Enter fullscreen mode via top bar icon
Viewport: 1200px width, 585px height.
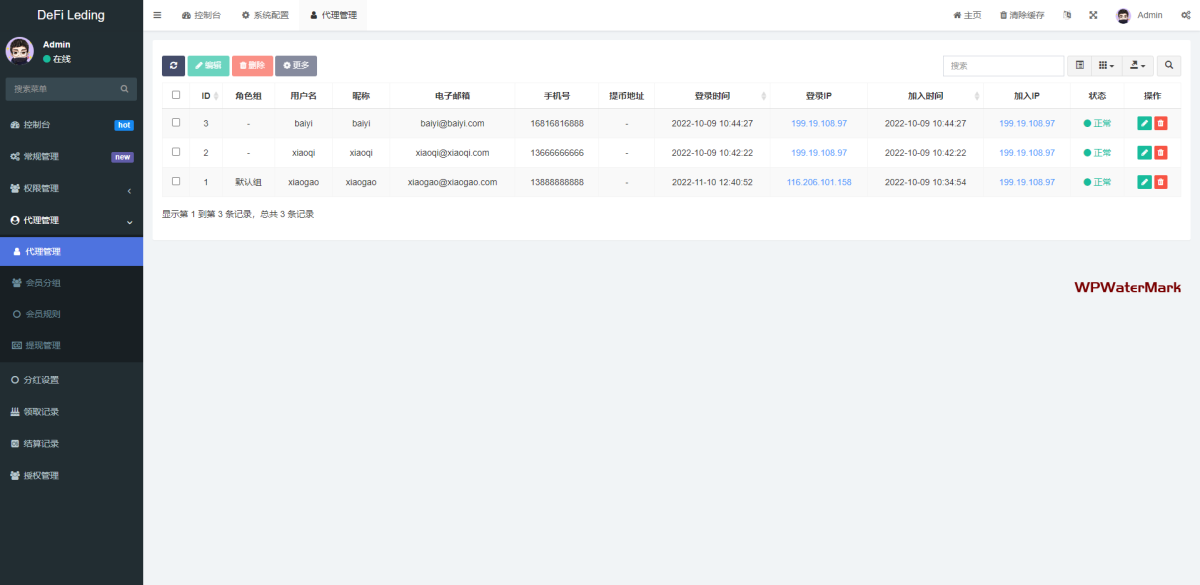1093,15
